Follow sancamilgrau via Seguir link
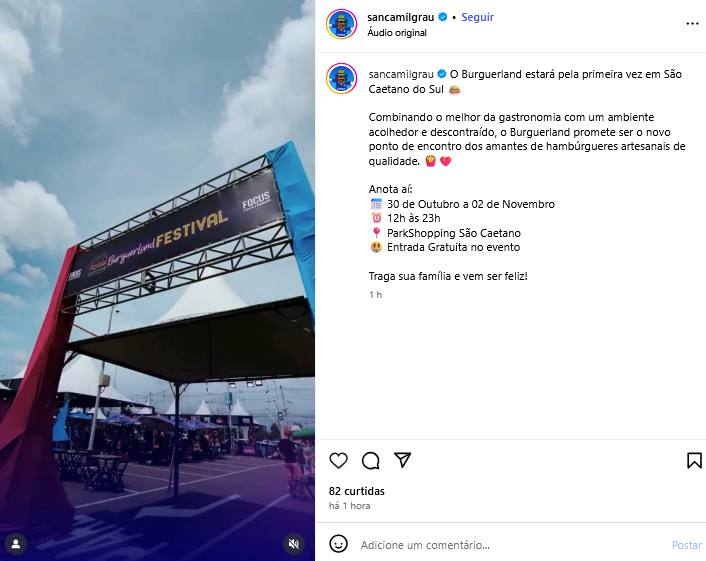The width and height of the screenshot is (706, 561). point(477,17)
